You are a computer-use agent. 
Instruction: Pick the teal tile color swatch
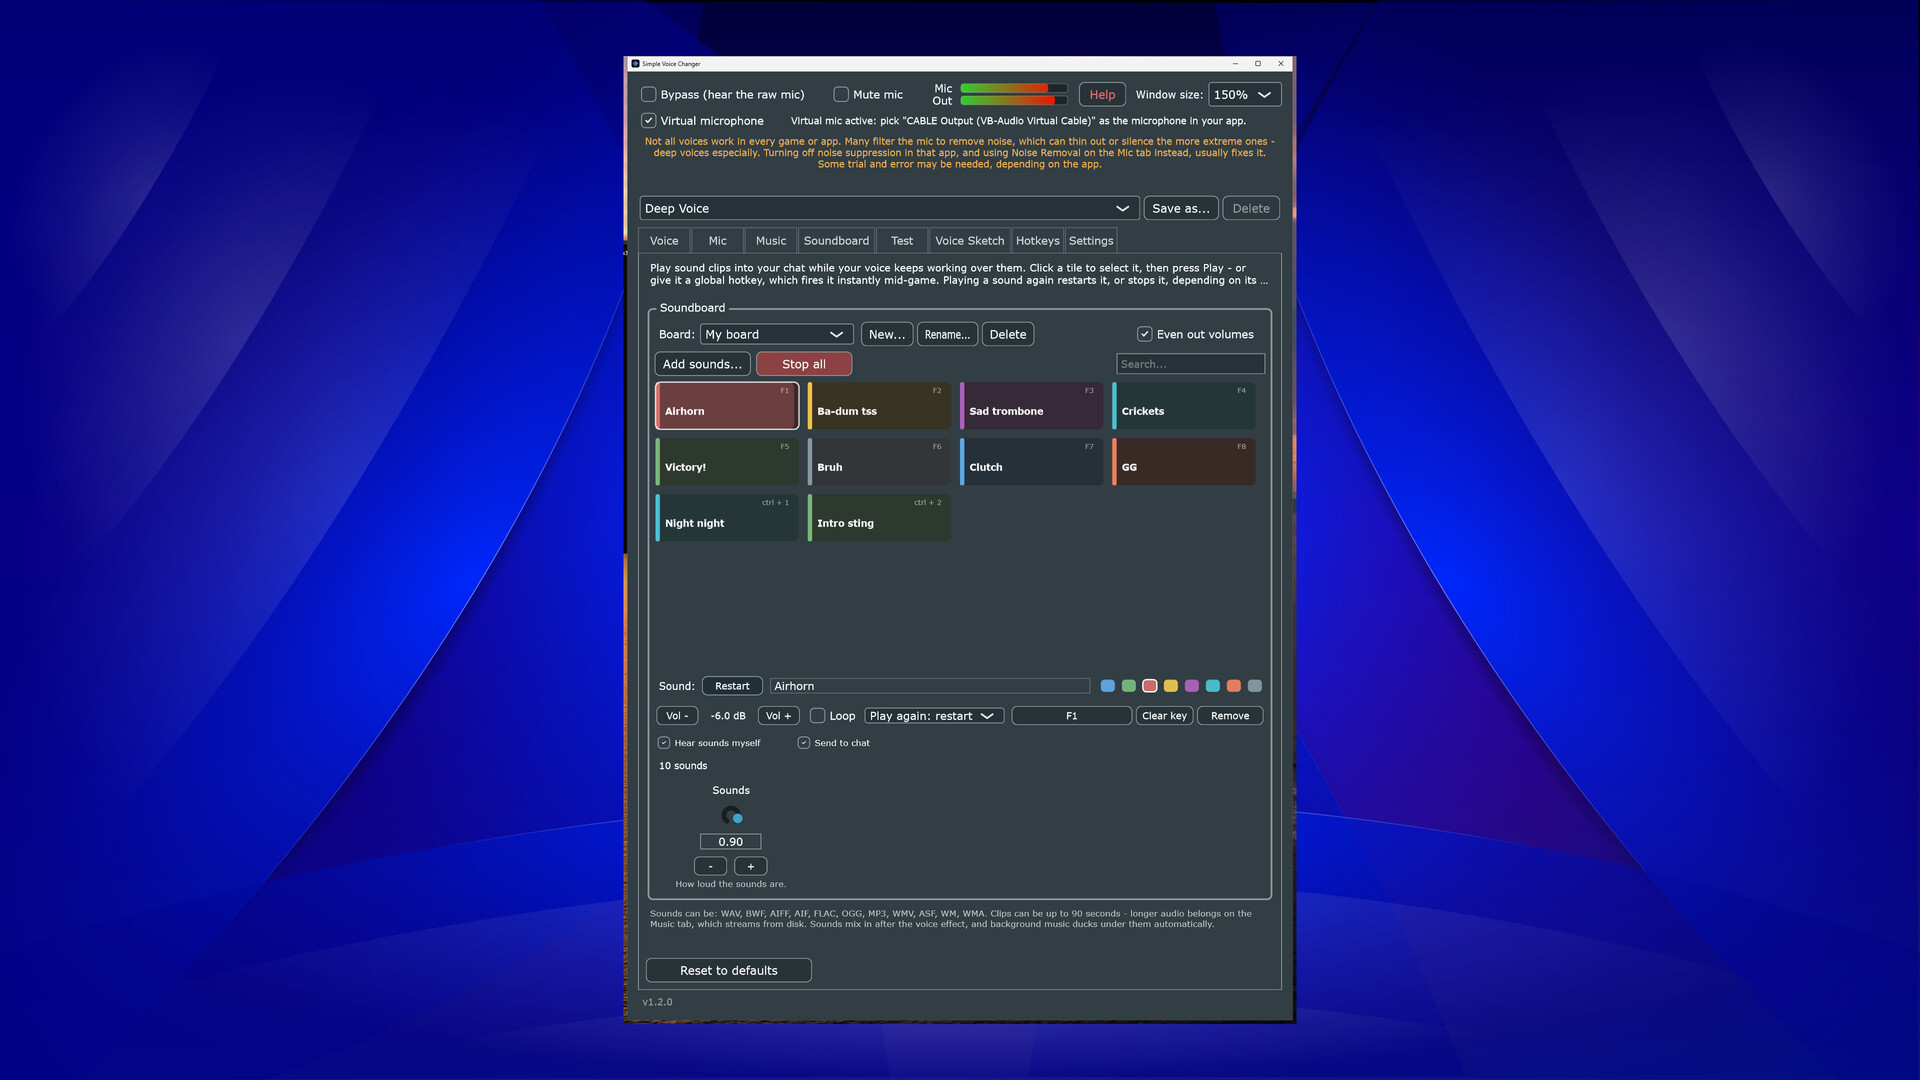point(1212,686)
